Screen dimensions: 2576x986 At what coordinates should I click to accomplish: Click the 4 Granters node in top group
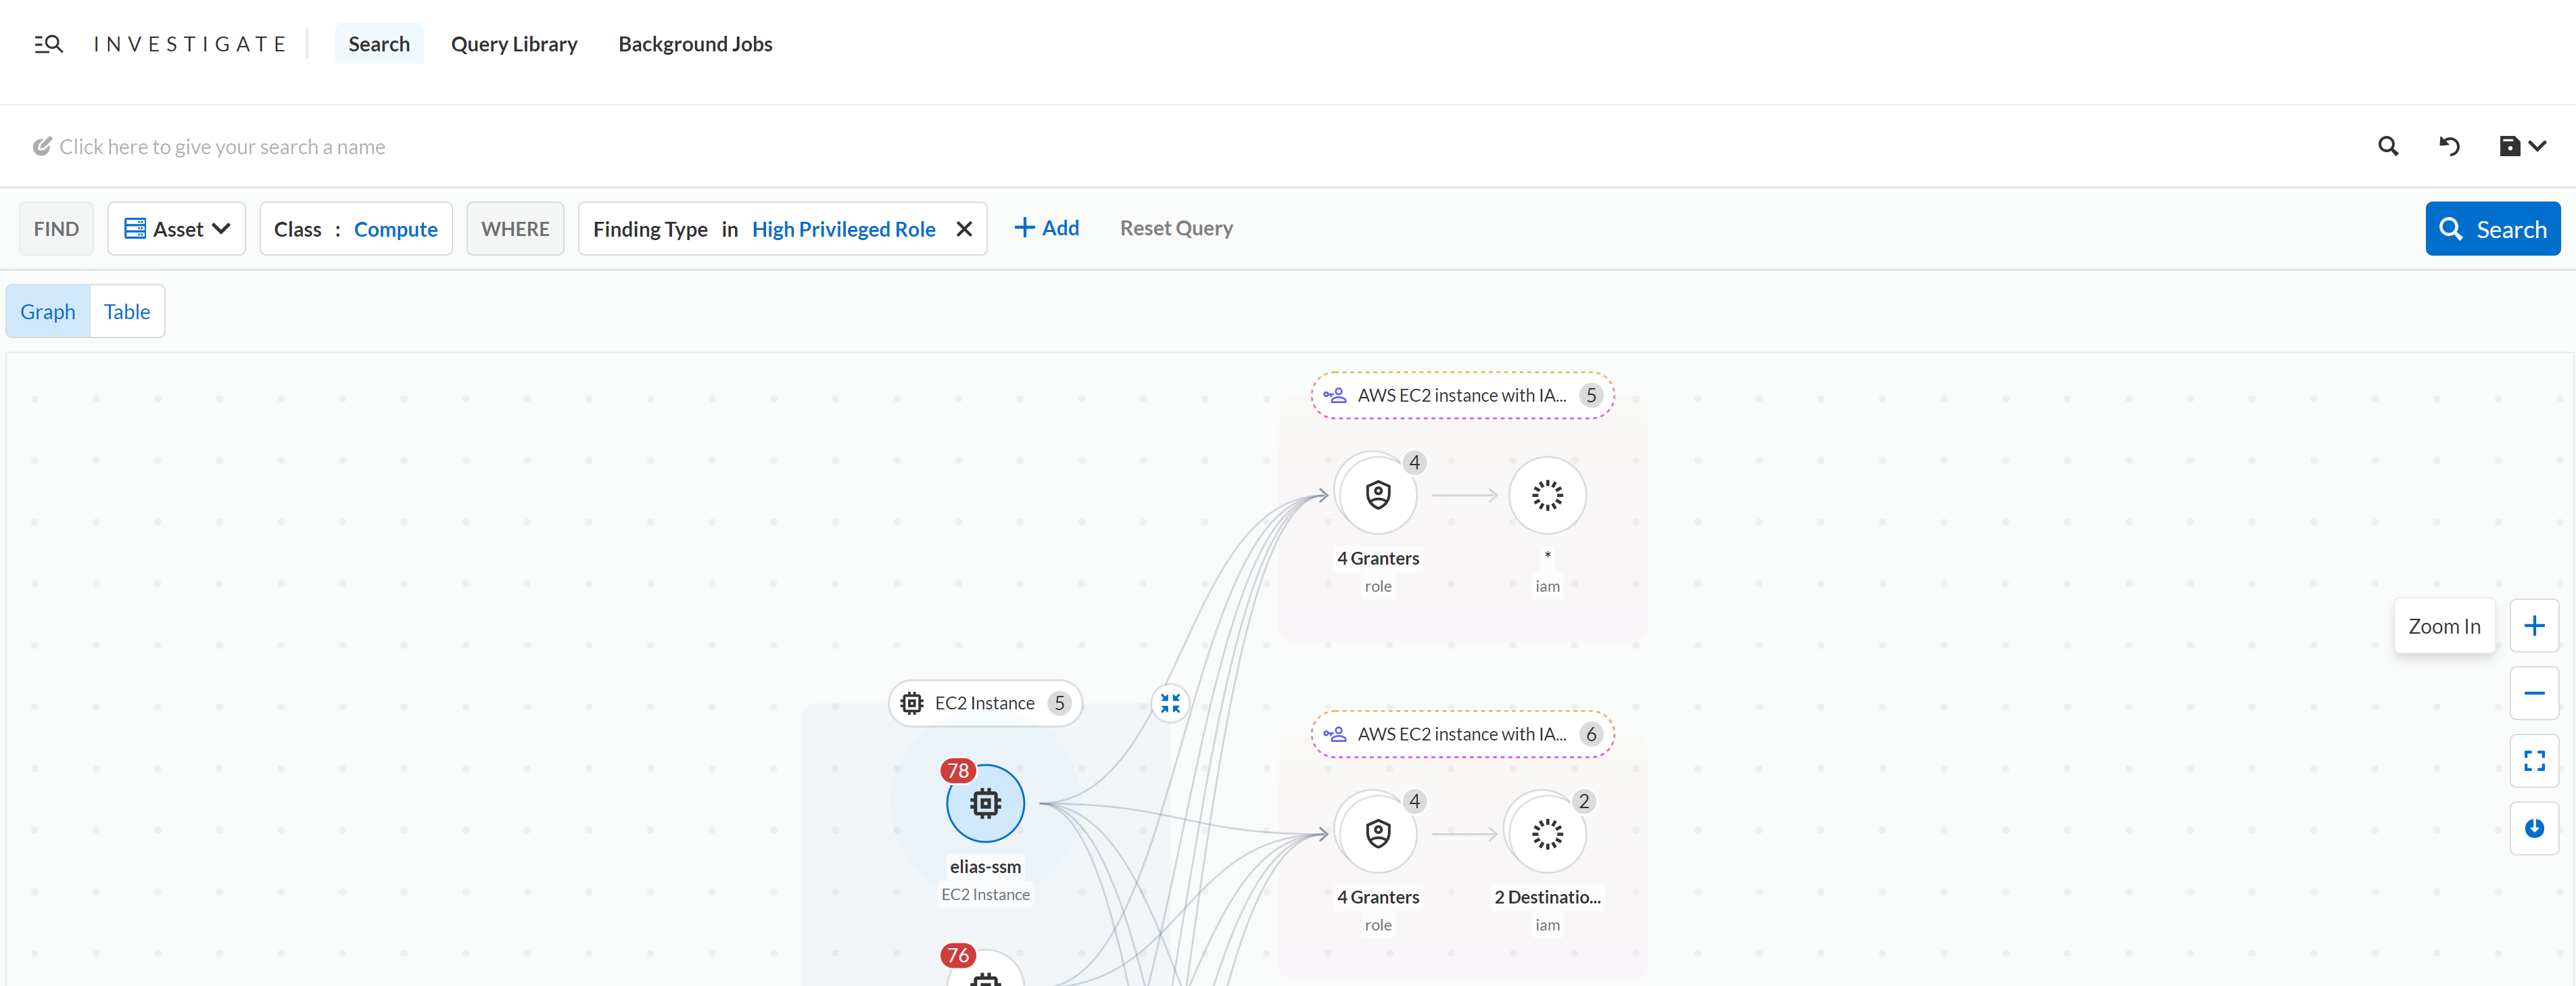1378,495
